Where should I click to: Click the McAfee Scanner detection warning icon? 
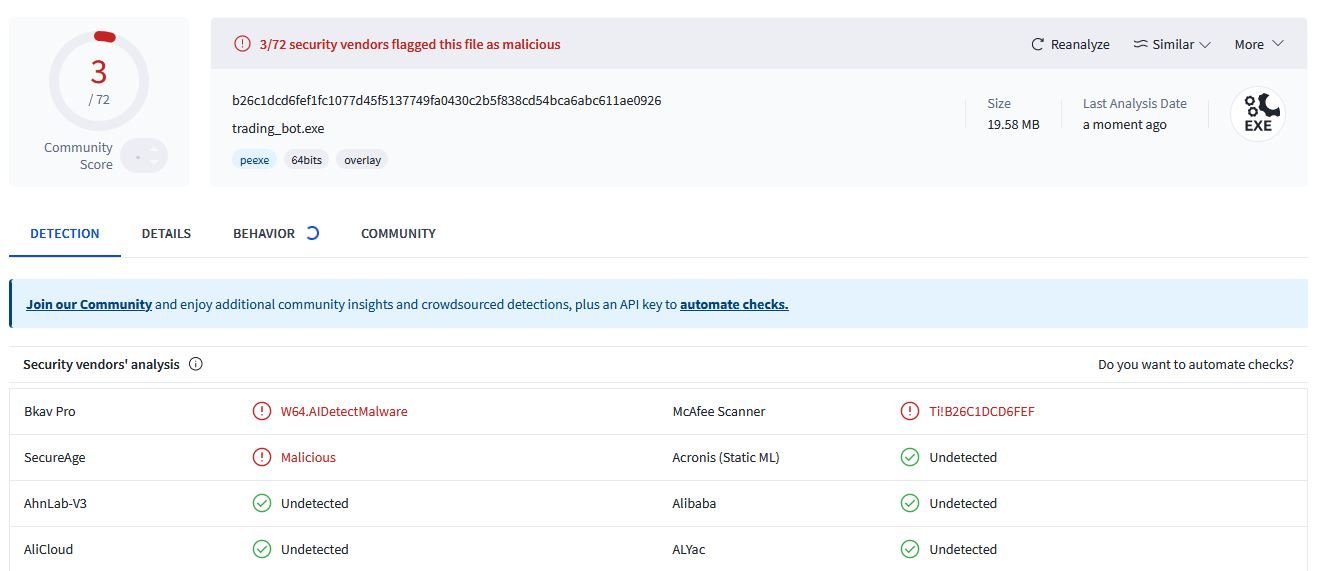909,411
